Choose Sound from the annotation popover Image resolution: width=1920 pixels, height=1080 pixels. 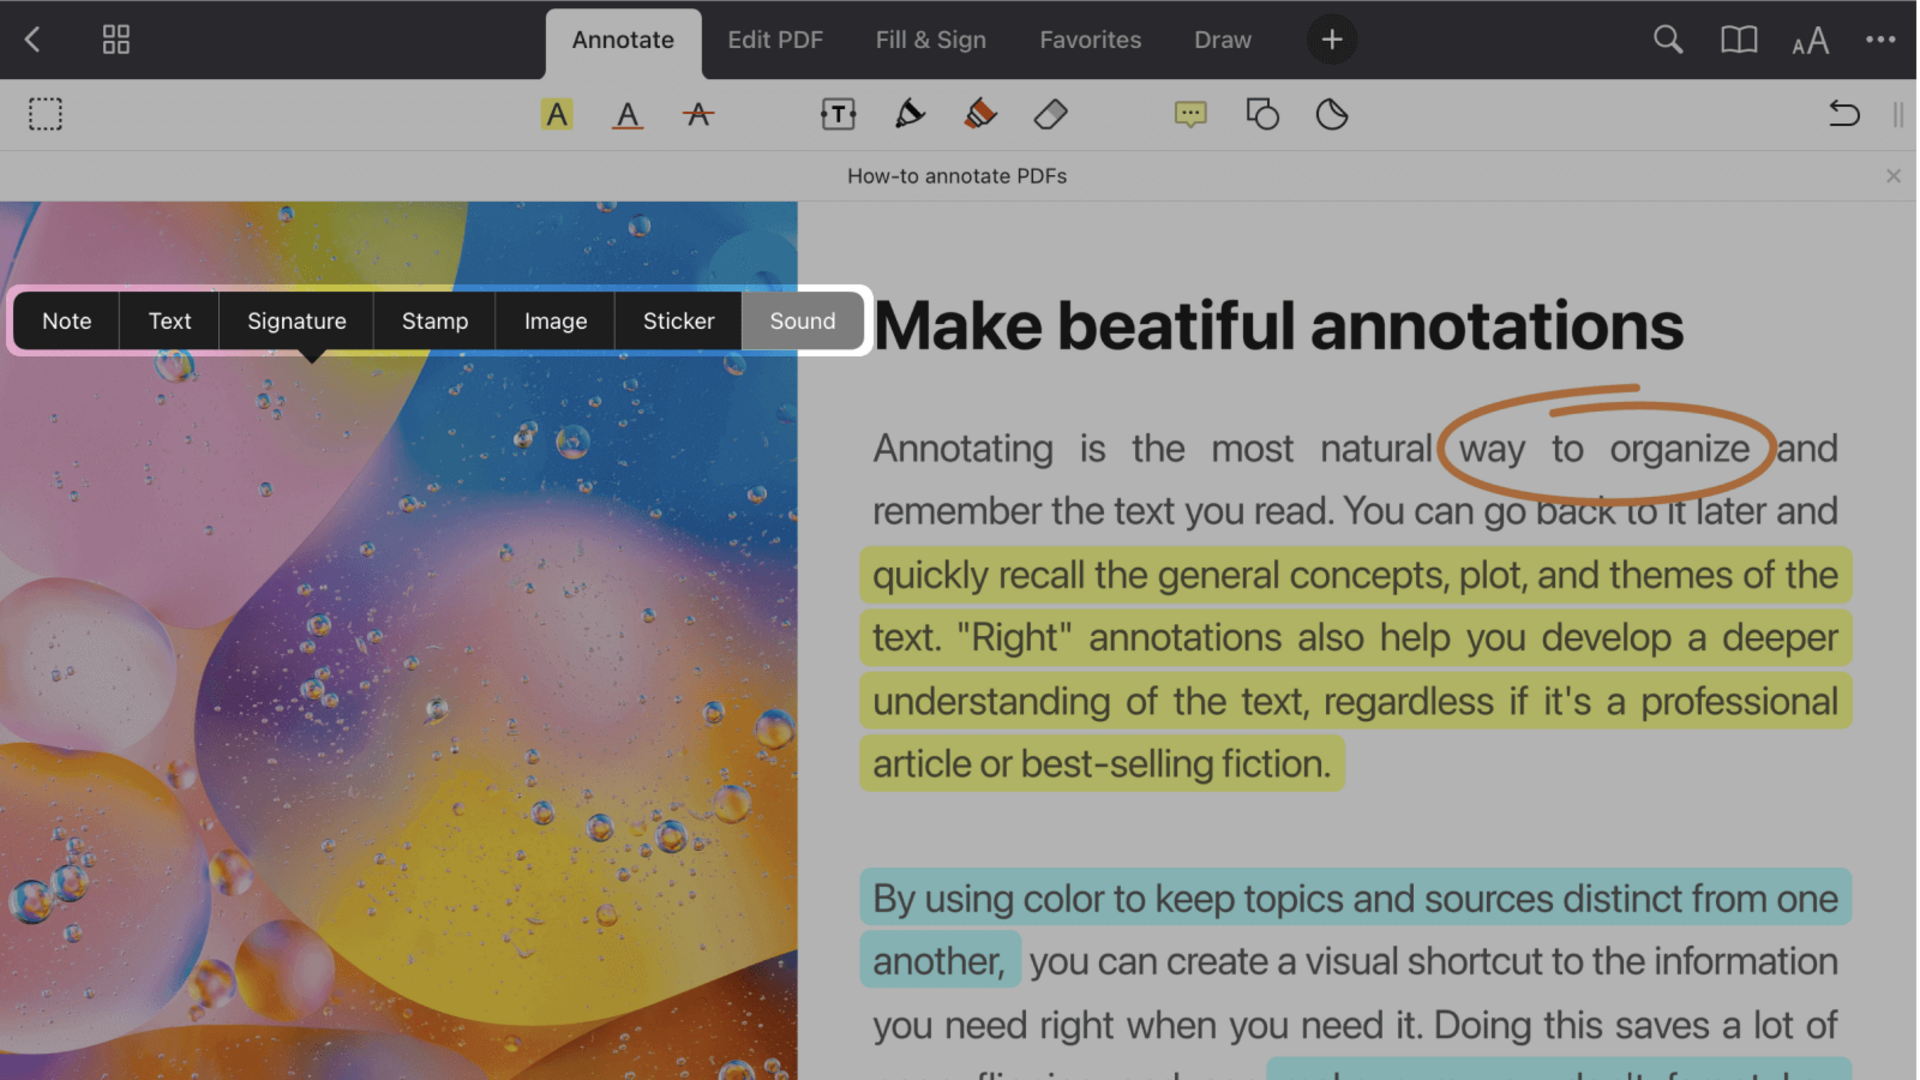coord(802,321)
